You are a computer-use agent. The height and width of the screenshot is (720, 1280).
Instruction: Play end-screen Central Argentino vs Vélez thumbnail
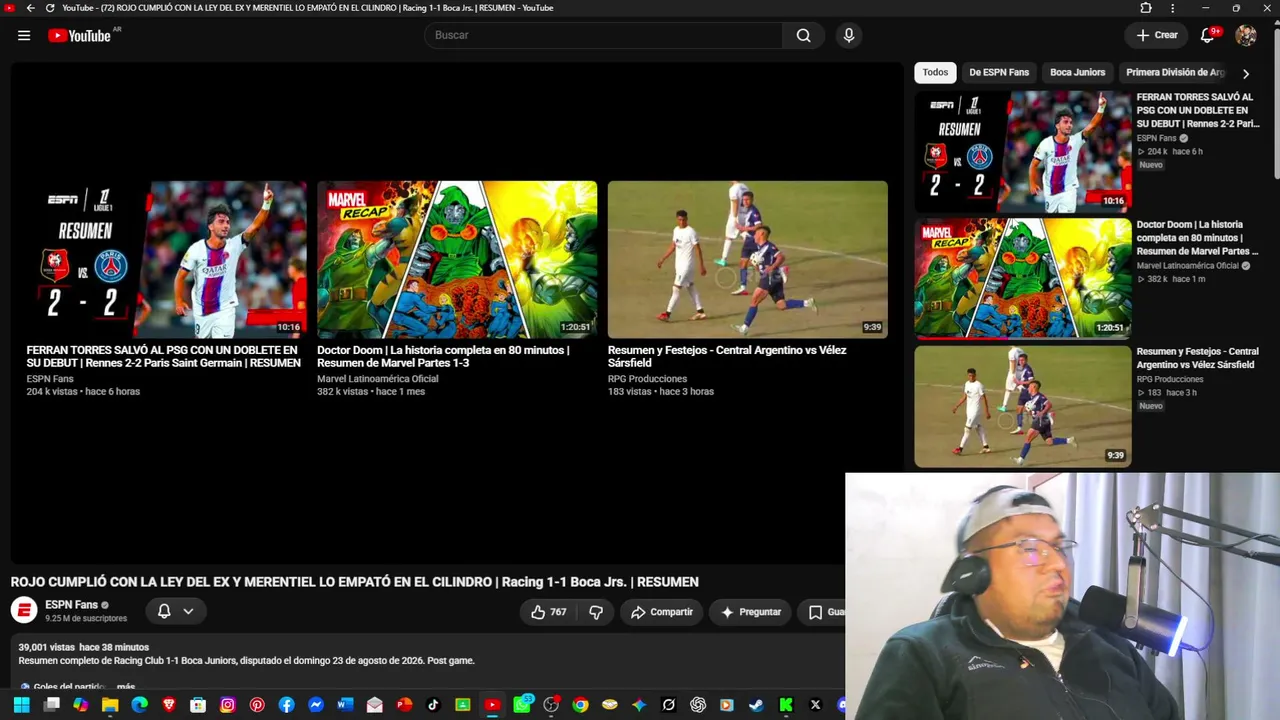pos(748,260)
